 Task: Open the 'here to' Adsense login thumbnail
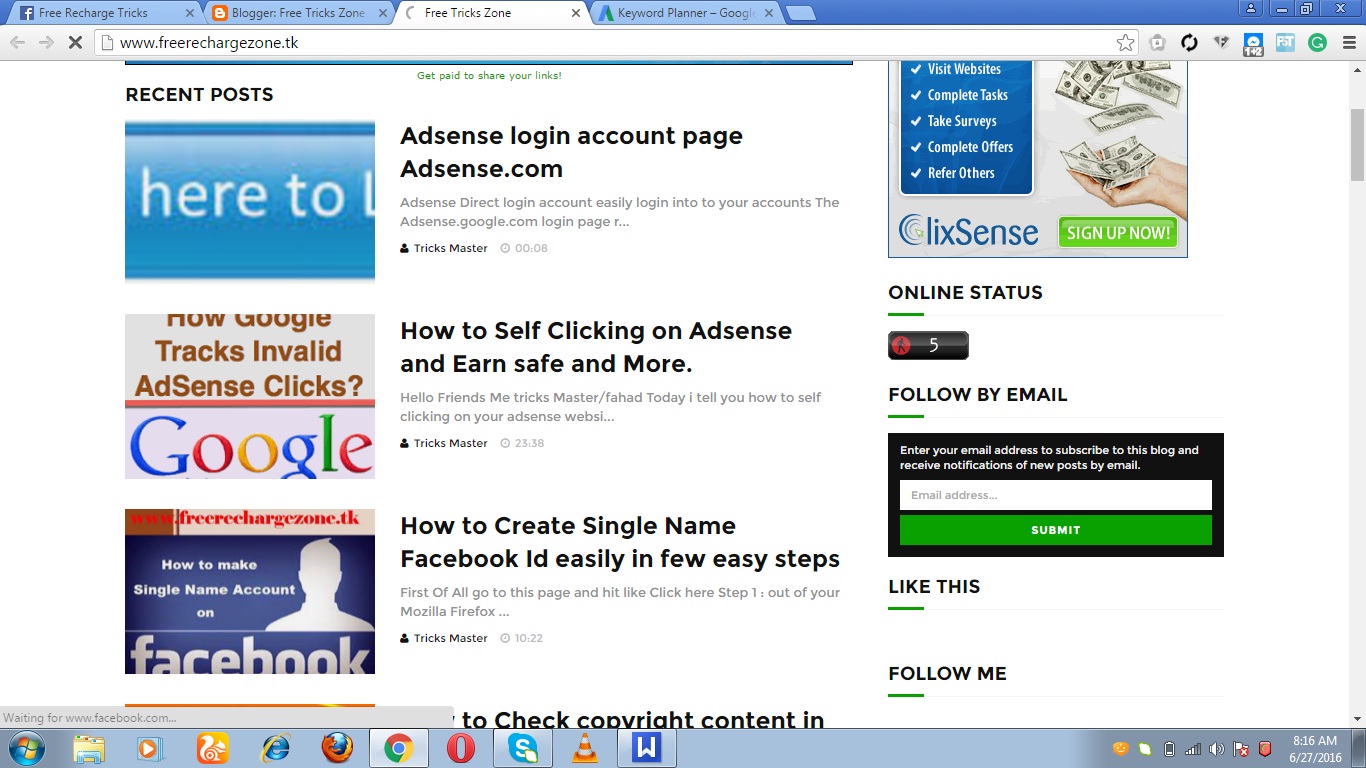pyautogui.click(x=250, y=203)
